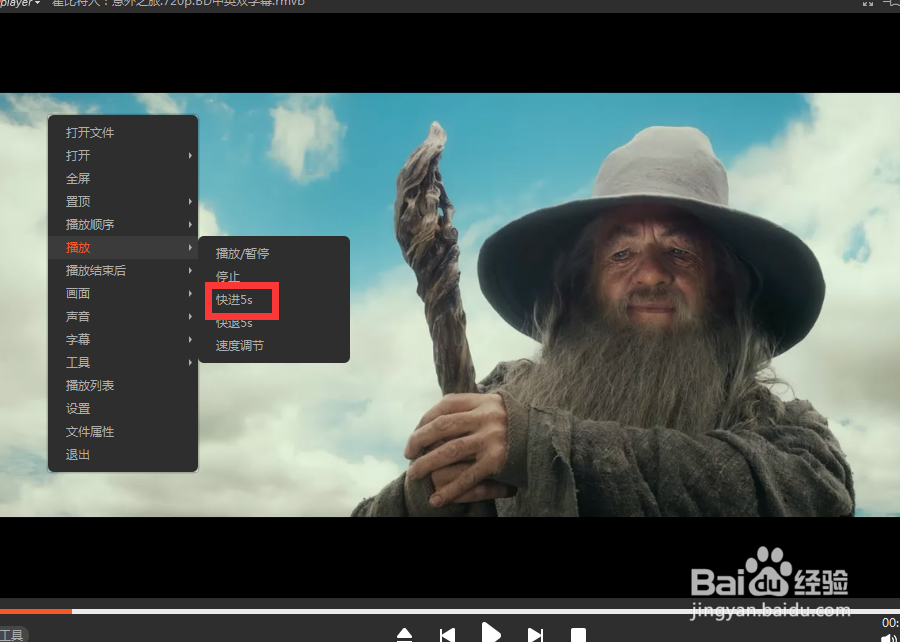900x642 pixels.
Task: Open the 声音 submenu
Action: (x=123, y=316)
